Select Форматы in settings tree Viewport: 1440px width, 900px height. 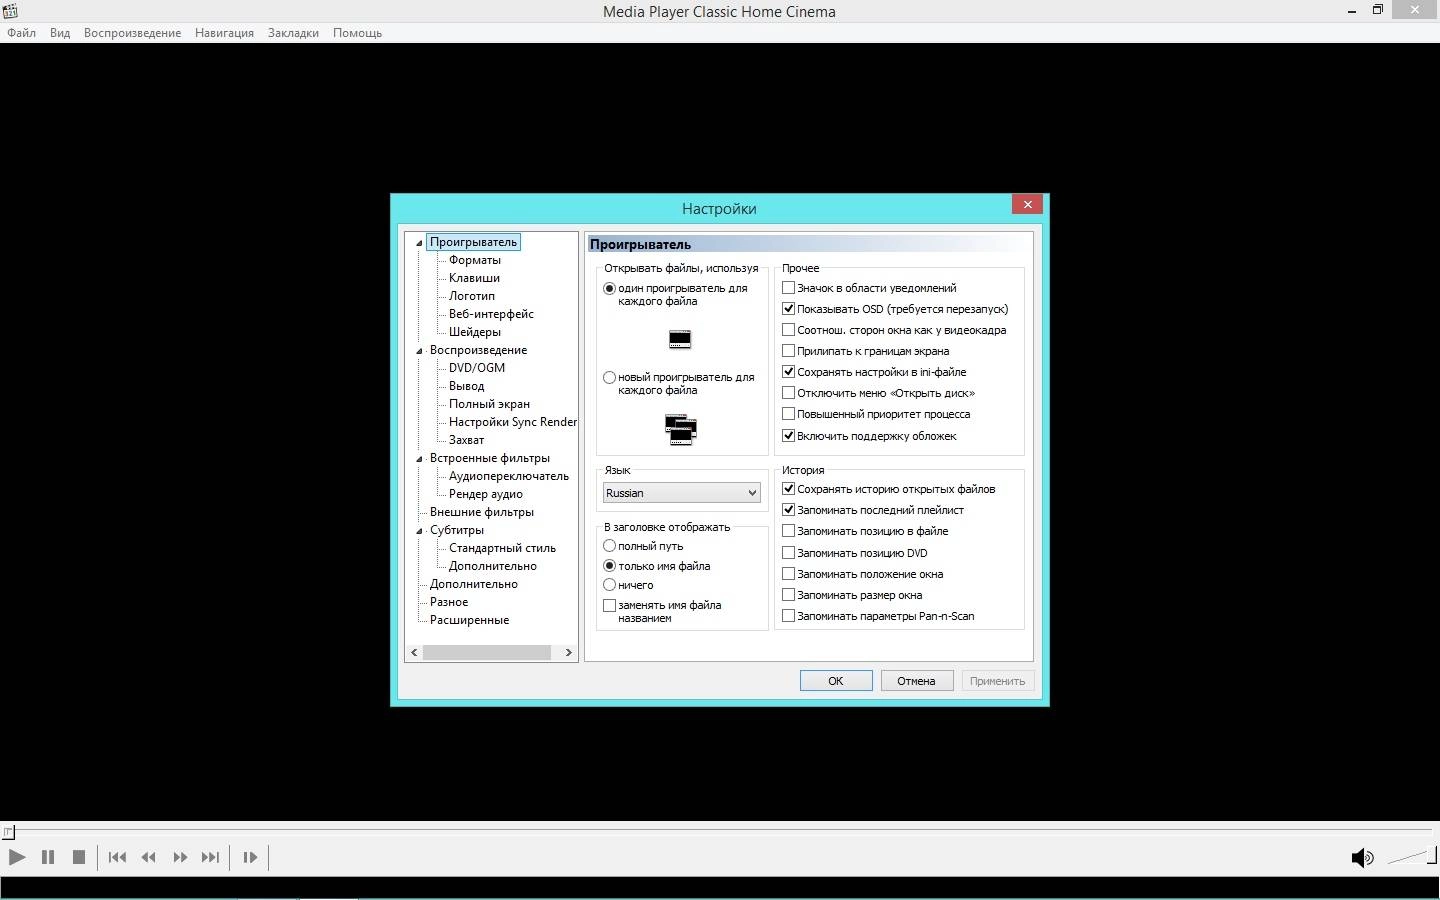tap(475, 260)
